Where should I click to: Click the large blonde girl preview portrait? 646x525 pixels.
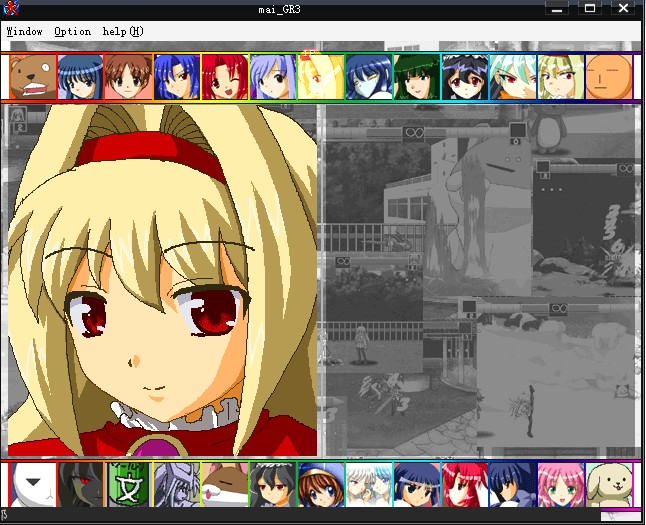point(162,280)
